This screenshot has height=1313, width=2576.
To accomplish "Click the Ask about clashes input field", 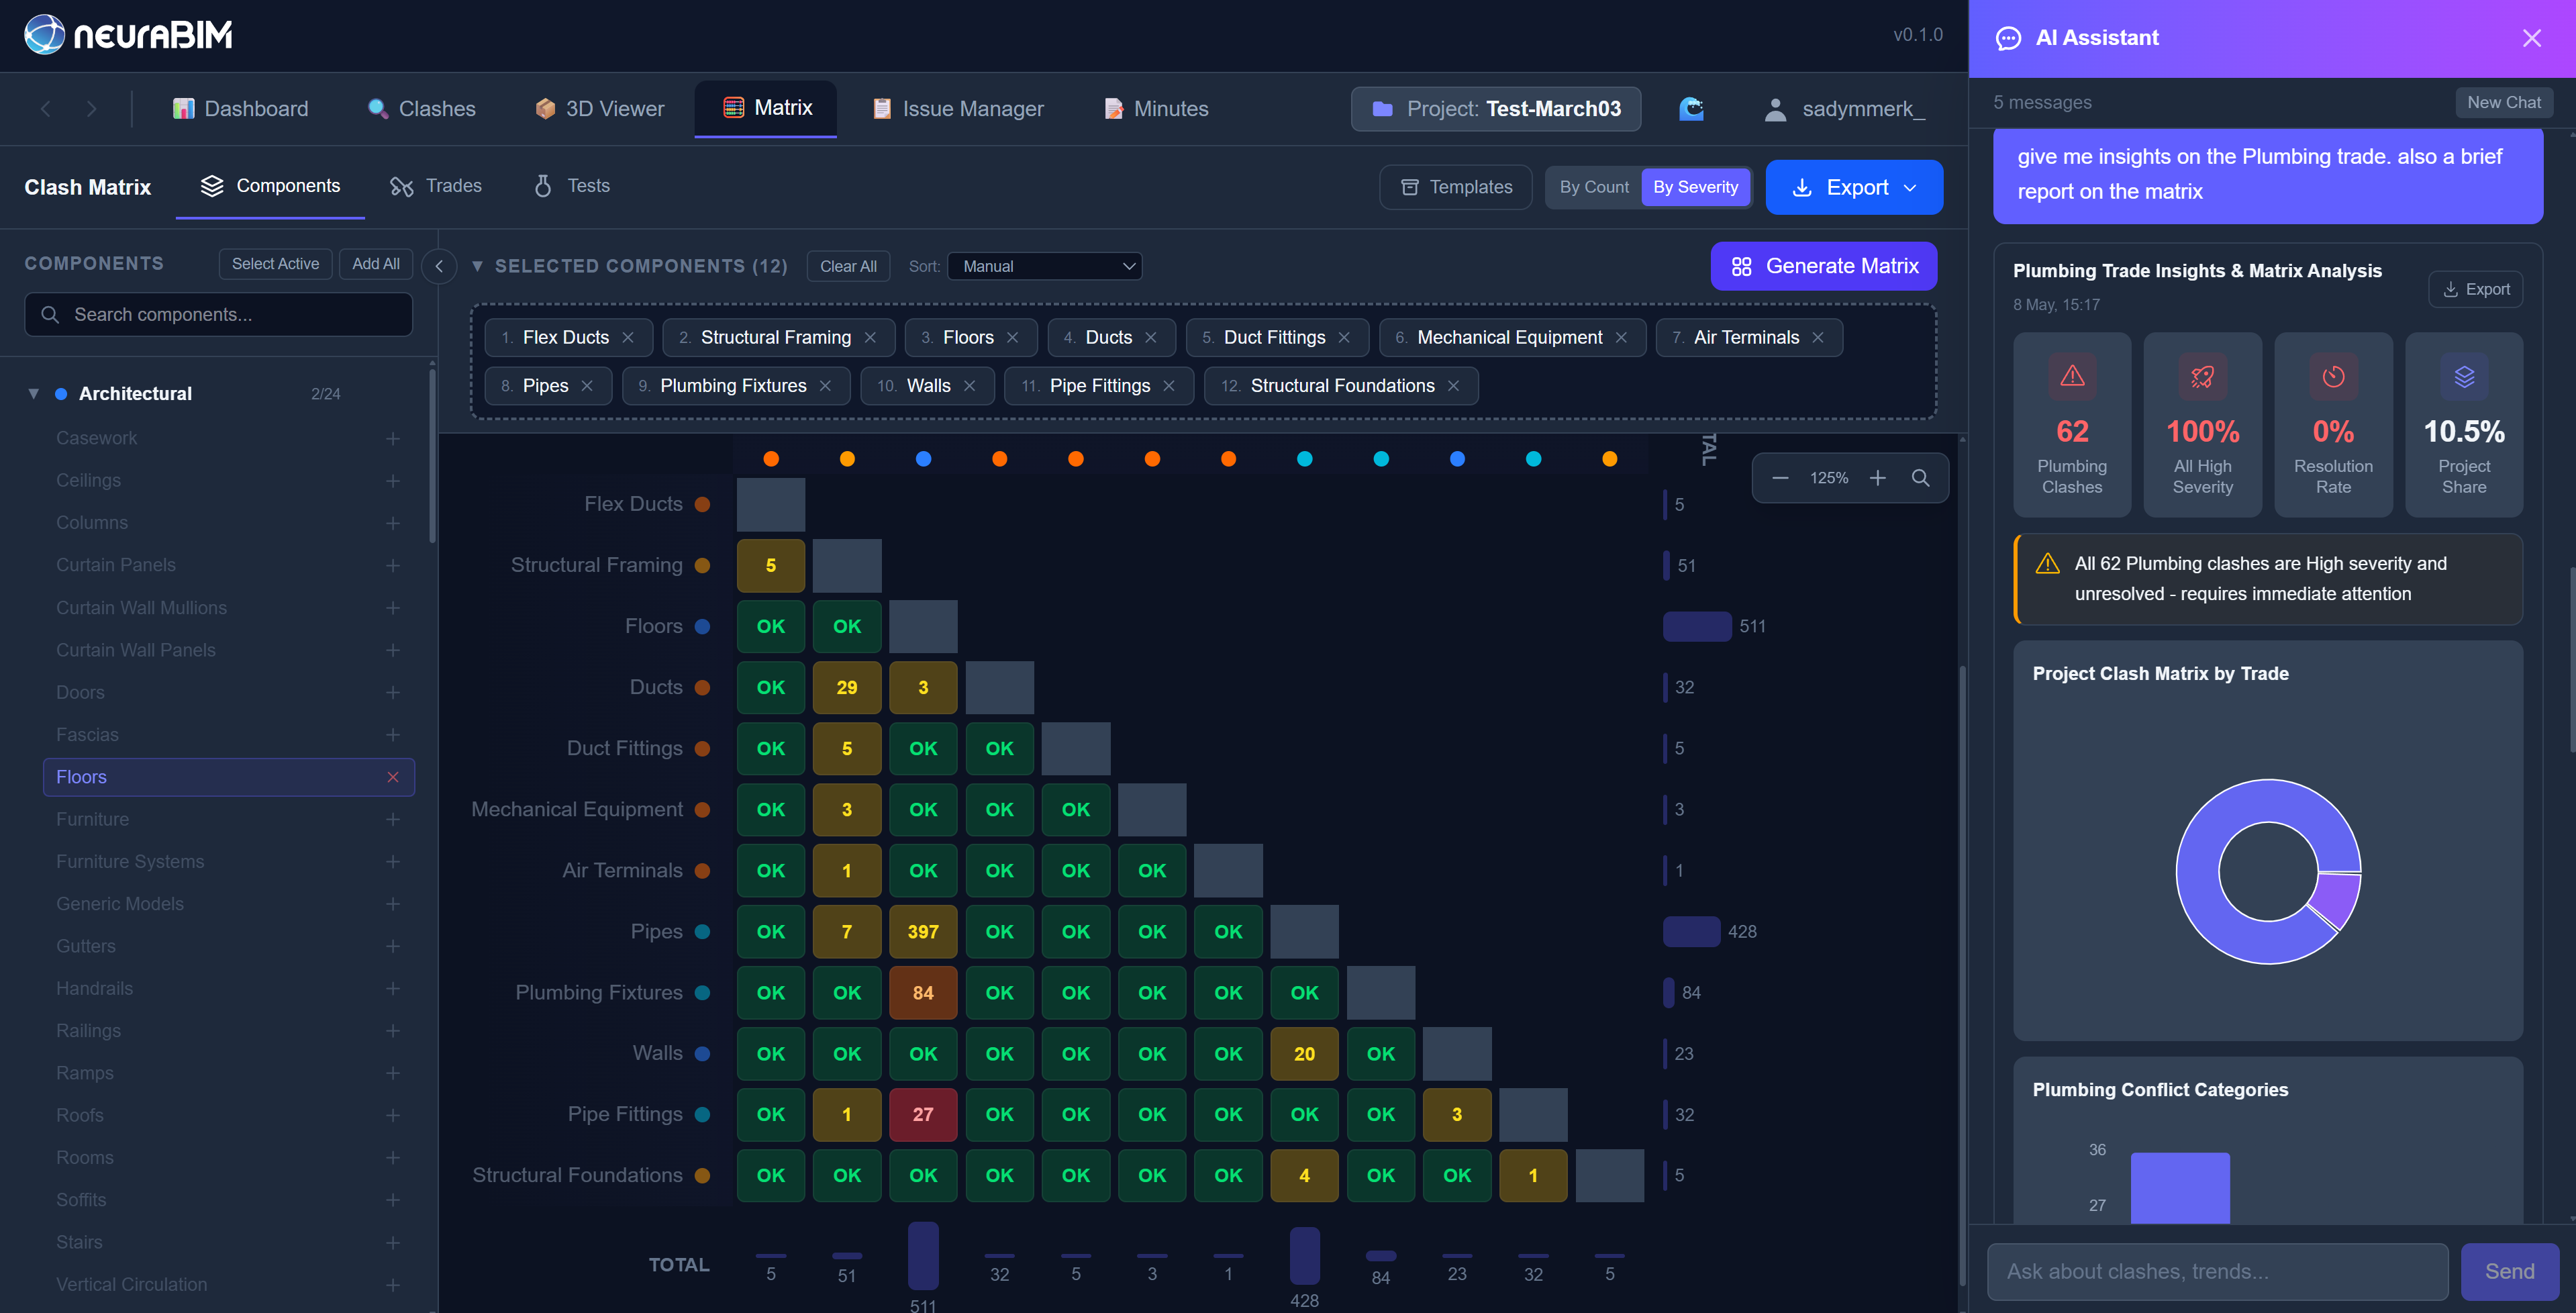I will [x=2217, y=1271].
